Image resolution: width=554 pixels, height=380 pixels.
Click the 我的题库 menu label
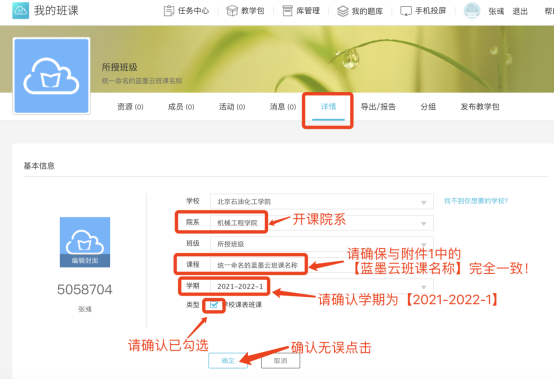tap(367, 11)
